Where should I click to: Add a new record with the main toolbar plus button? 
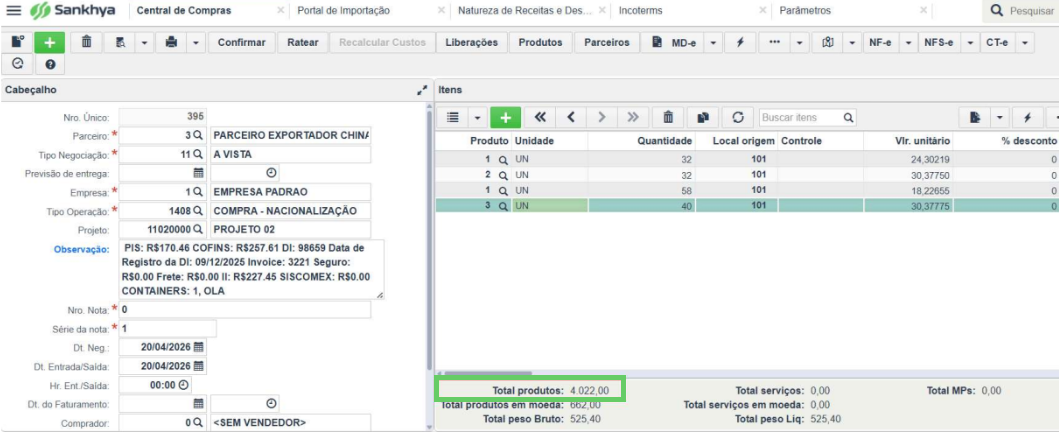[49, 43]
